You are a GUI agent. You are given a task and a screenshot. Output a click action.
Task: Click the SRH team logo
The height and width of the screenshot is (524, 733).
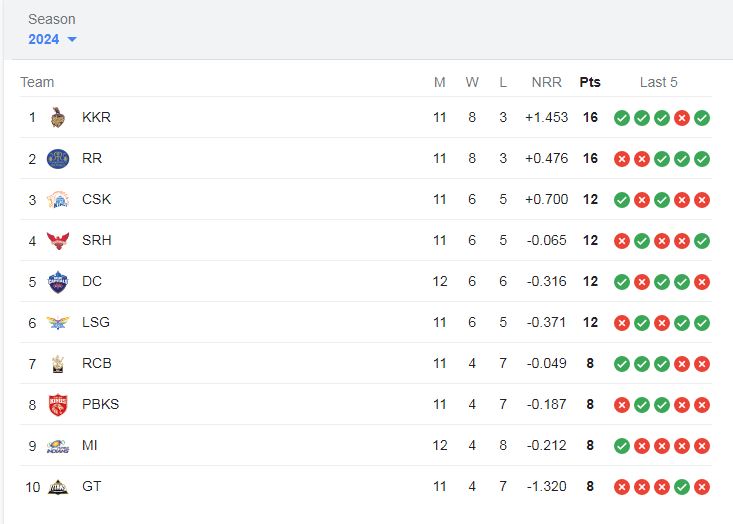pyautogui.click(x=58, y=241)
